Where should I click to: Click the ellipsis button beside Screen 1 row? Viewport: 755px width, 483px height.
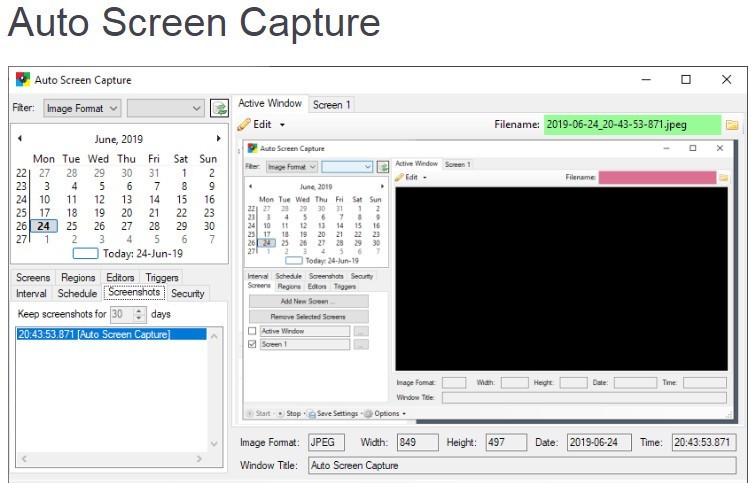pos(361,344)
